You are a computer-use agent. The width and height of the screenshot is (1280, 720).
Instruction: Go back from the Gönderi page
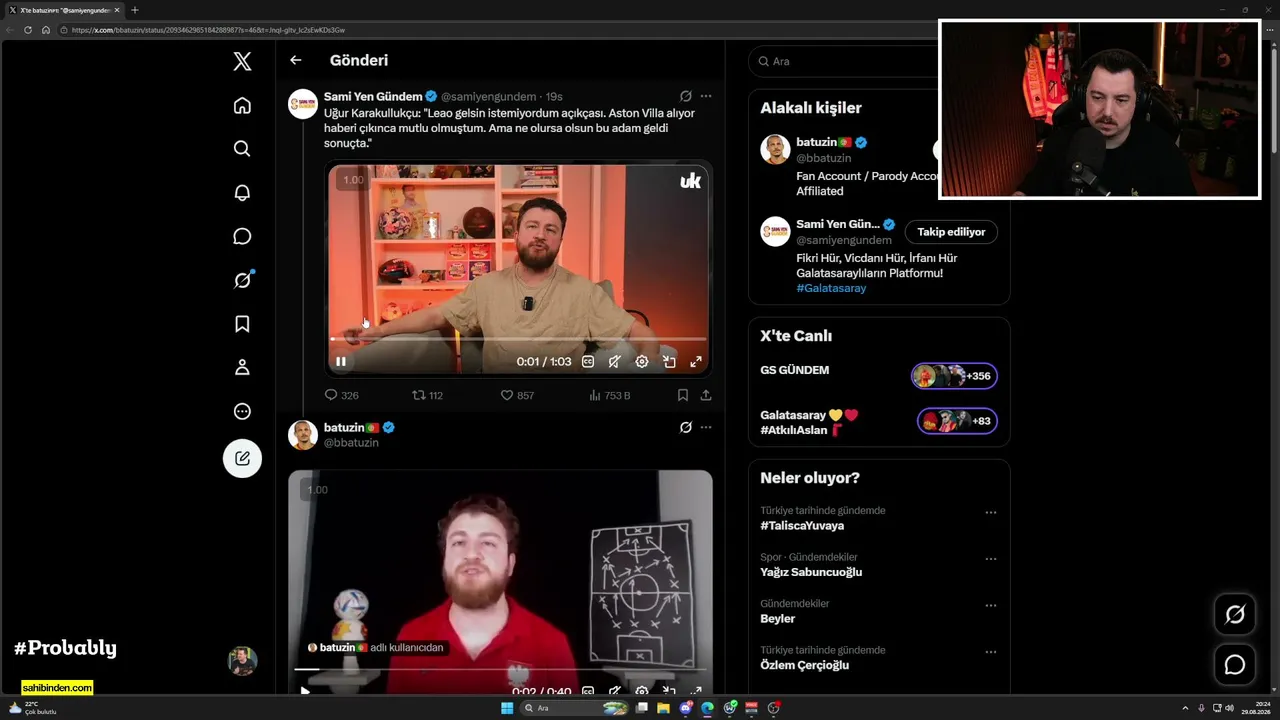[x=296, y=60]
